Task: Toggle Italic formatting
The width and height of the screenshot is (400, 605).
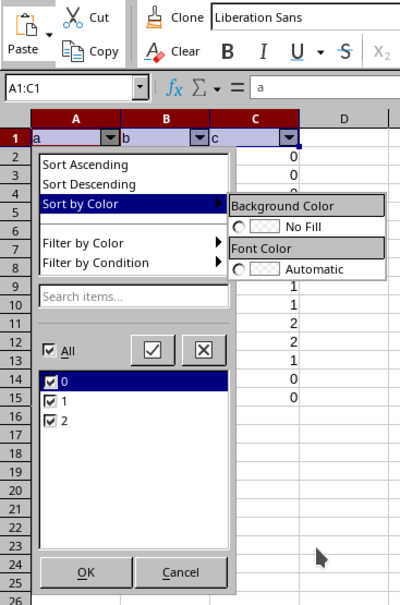Action: coord(263,51)
